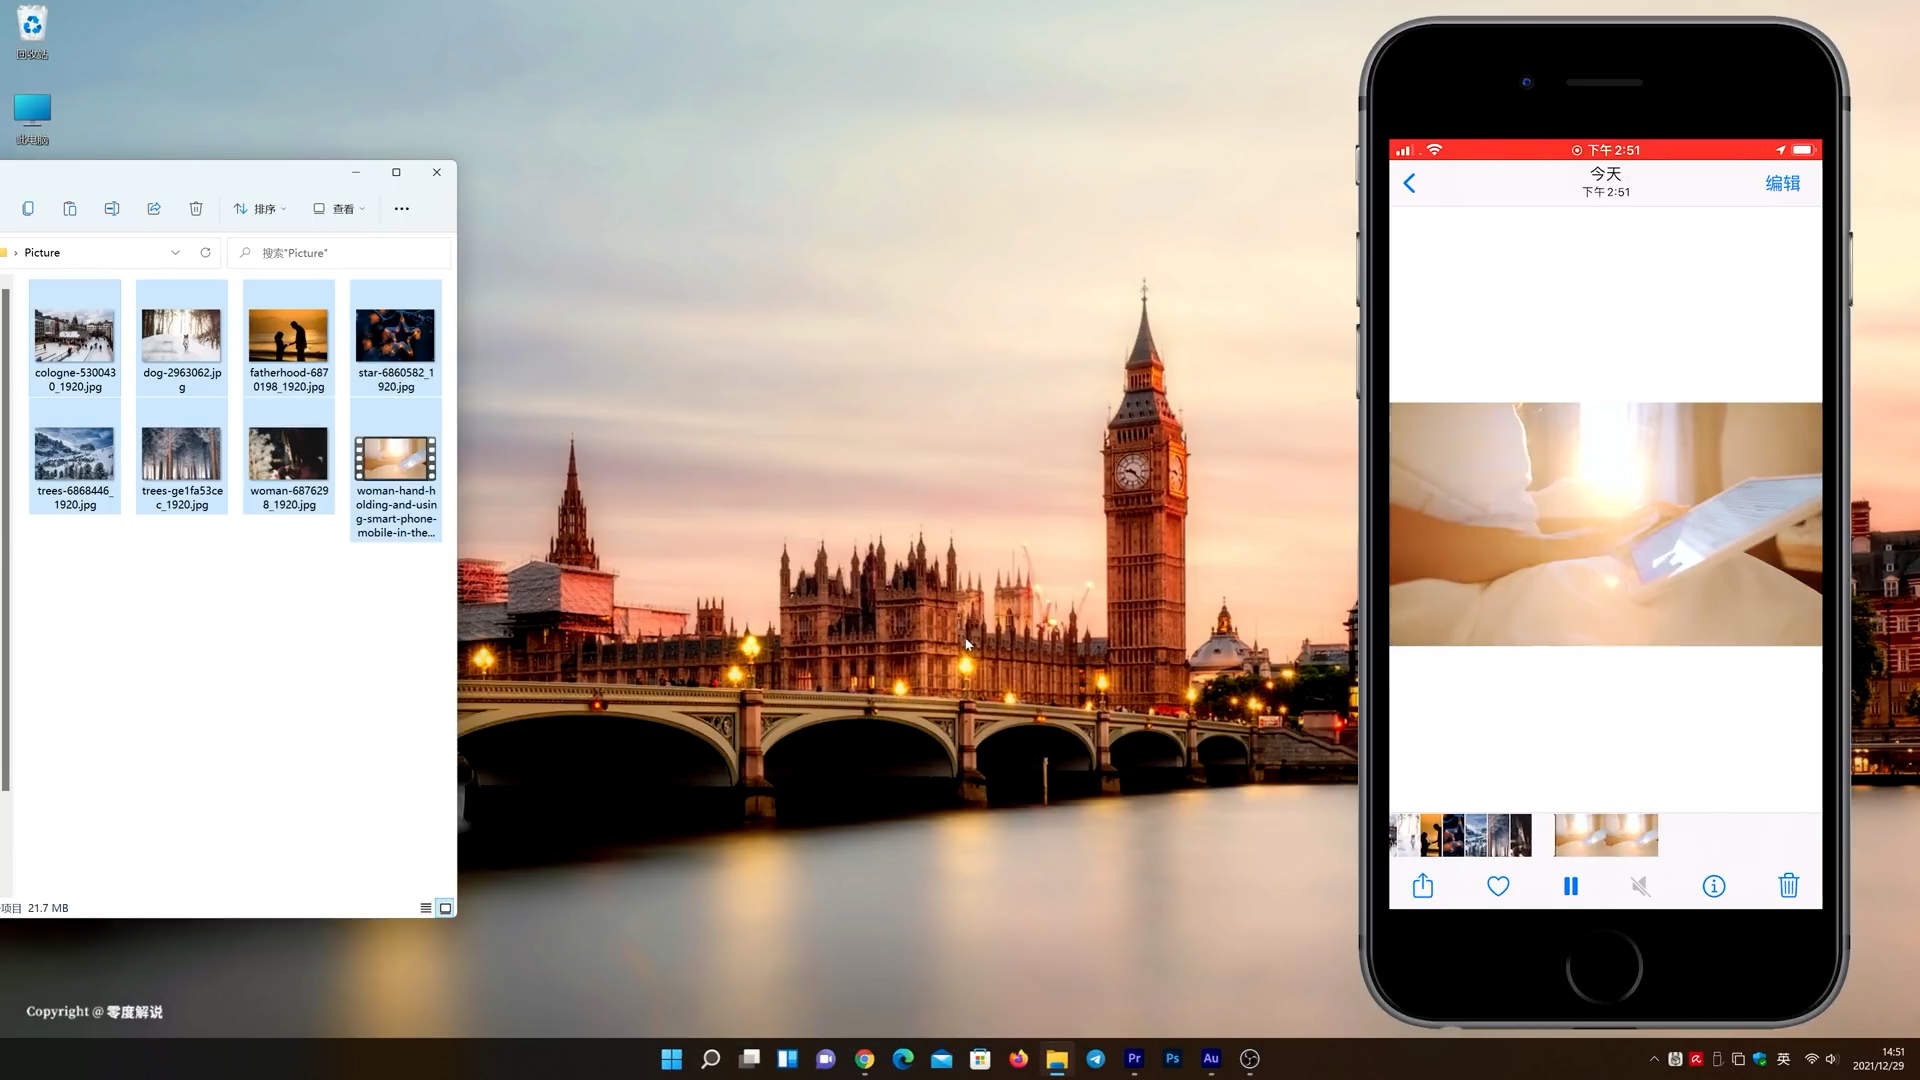Tap the trash icon on phone screen

point(1788,886)
